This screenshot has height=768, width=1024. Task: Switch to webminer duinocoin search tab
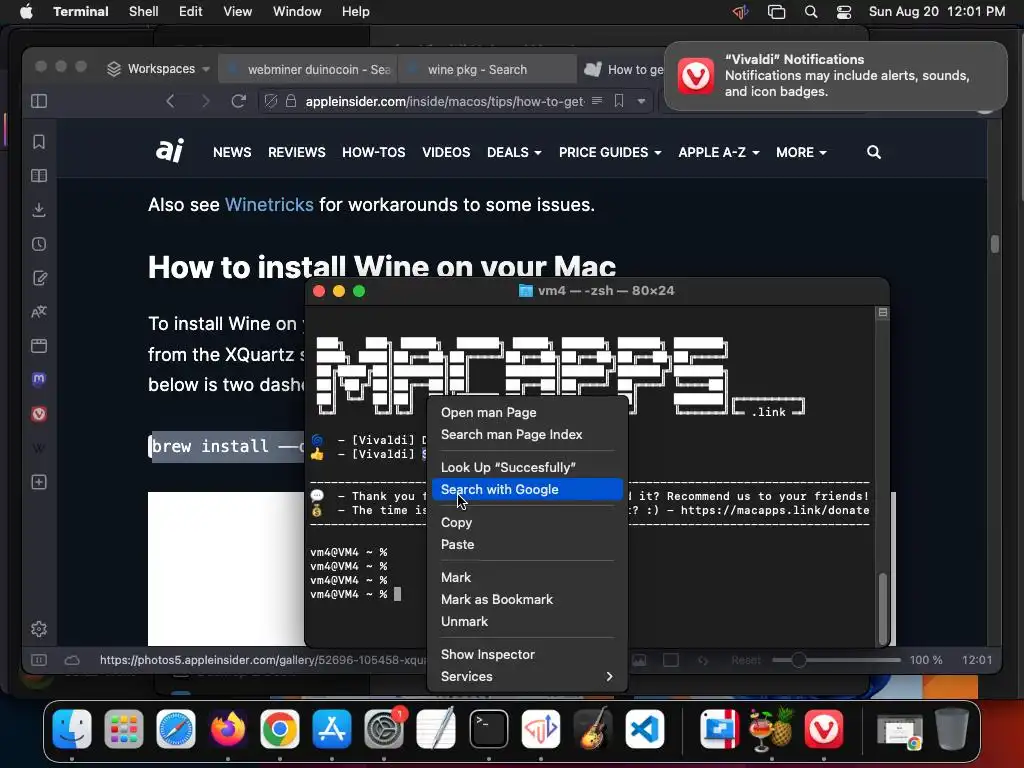308,69
